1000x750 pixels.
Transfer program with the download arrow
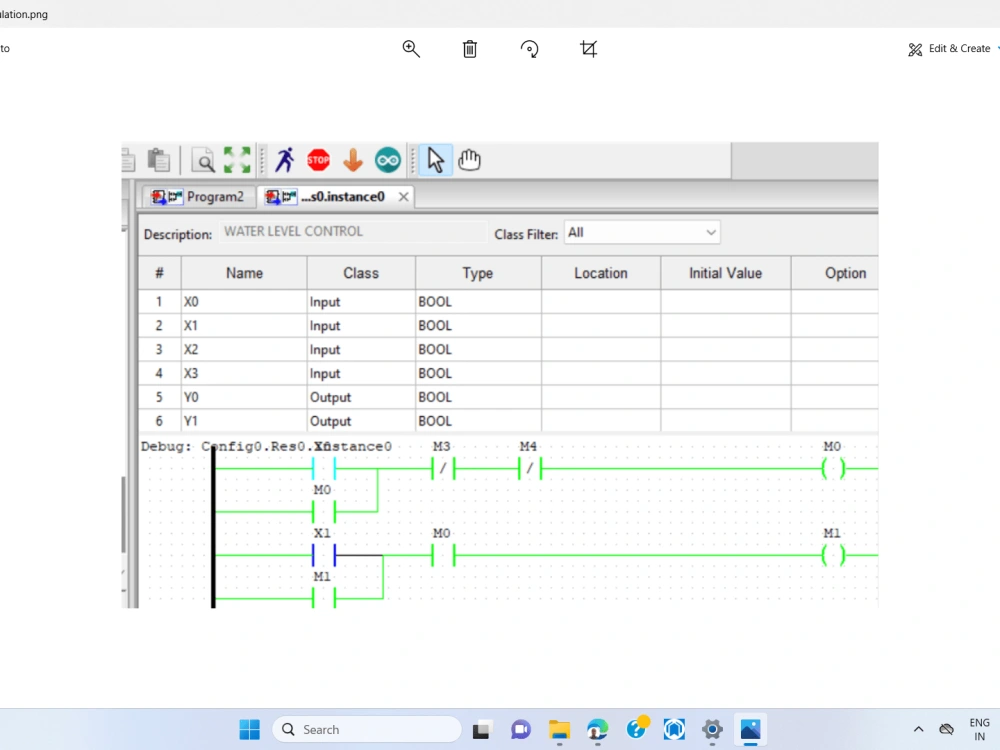(353, 159)
